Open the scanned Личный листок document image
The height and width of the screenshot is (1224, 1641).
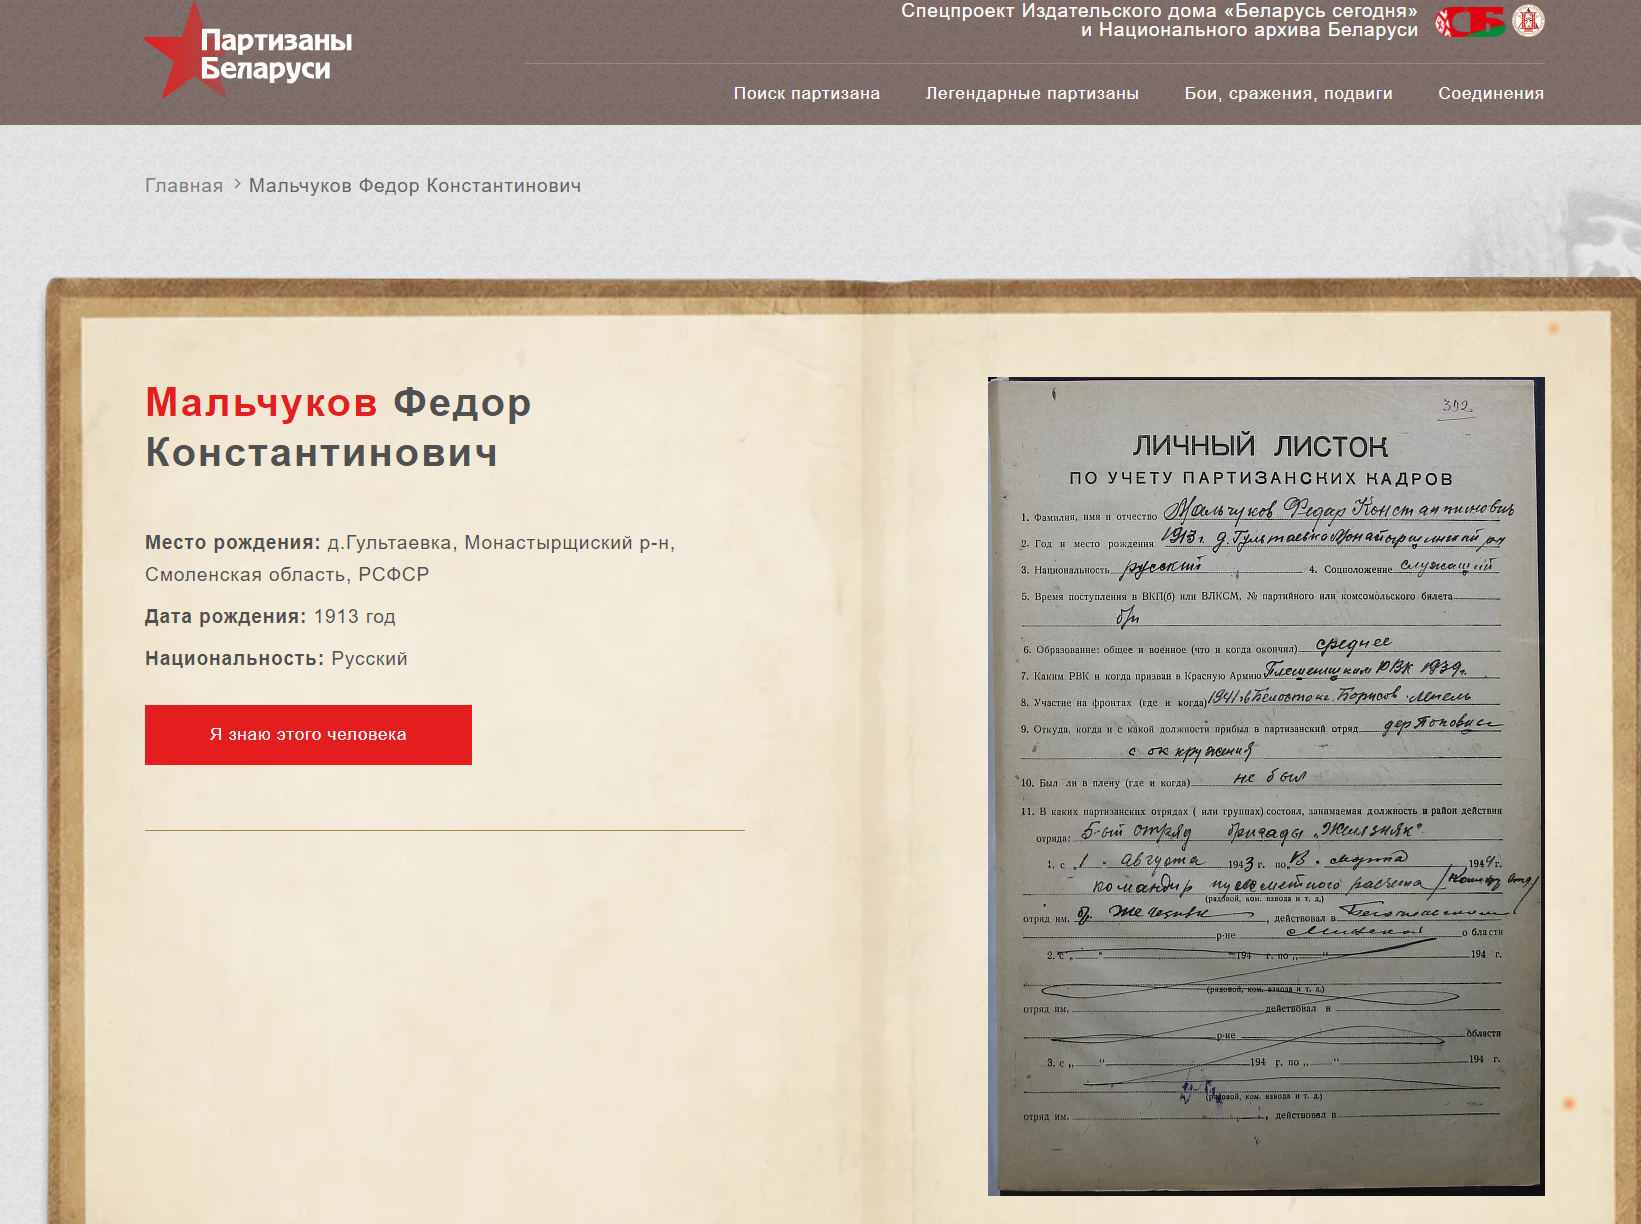click(x=1265, y=785)
